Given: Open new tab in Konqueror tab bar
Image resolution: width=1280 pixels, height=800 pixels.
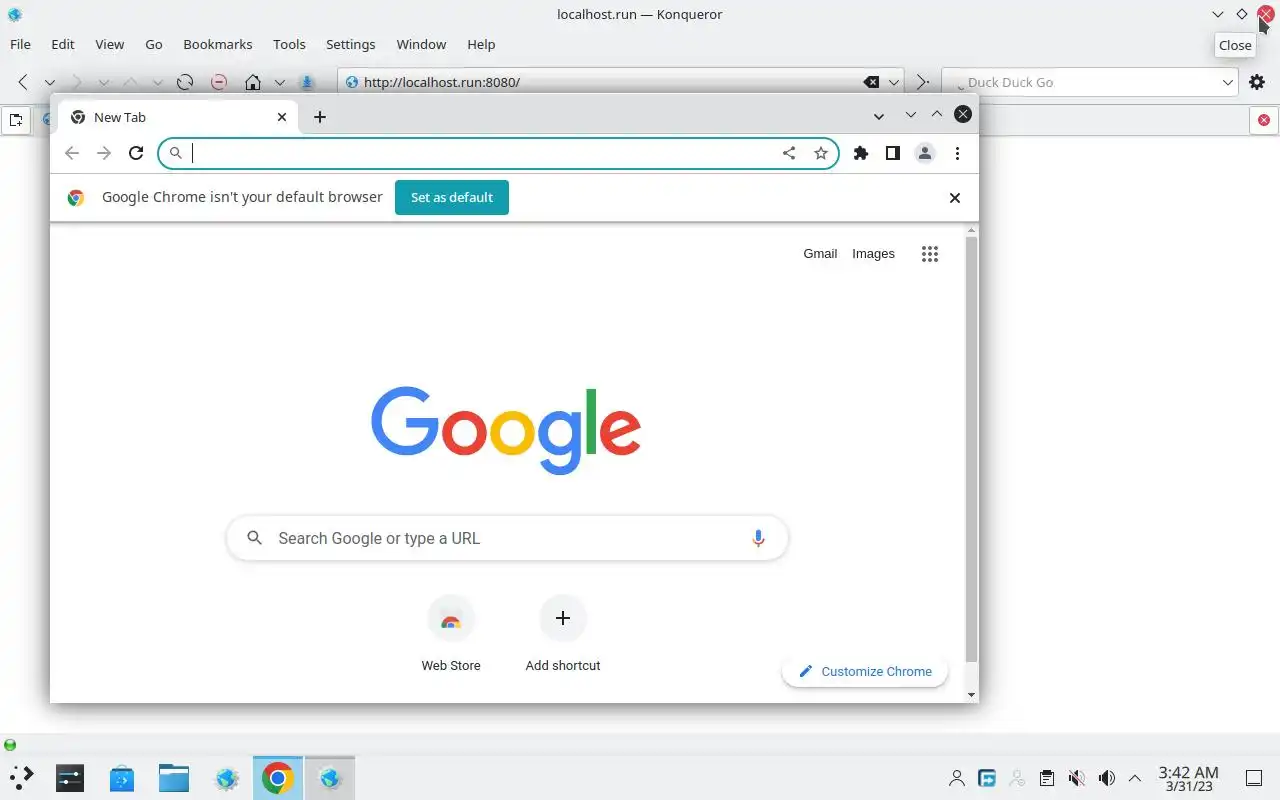Looking at the screenshot, I should click(16, 120).
